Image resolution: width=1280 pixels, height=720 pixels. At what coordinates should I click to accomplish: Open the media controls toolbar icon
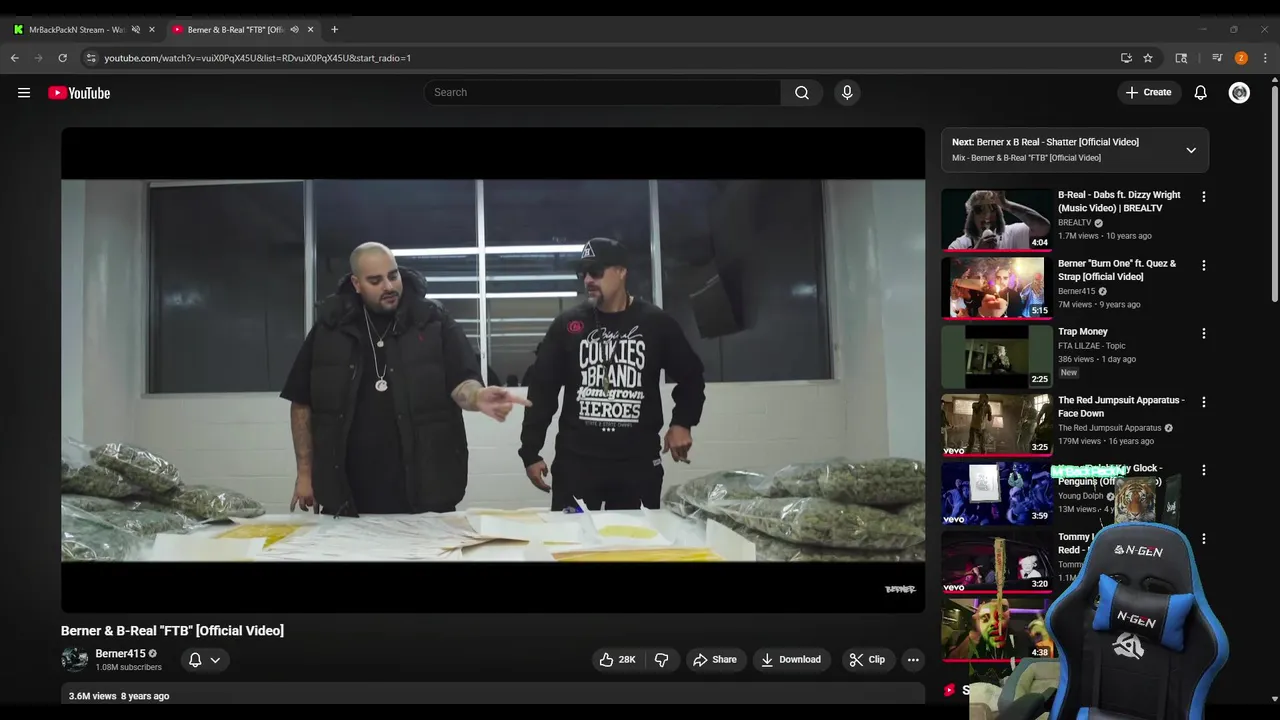coord(1217,58)
